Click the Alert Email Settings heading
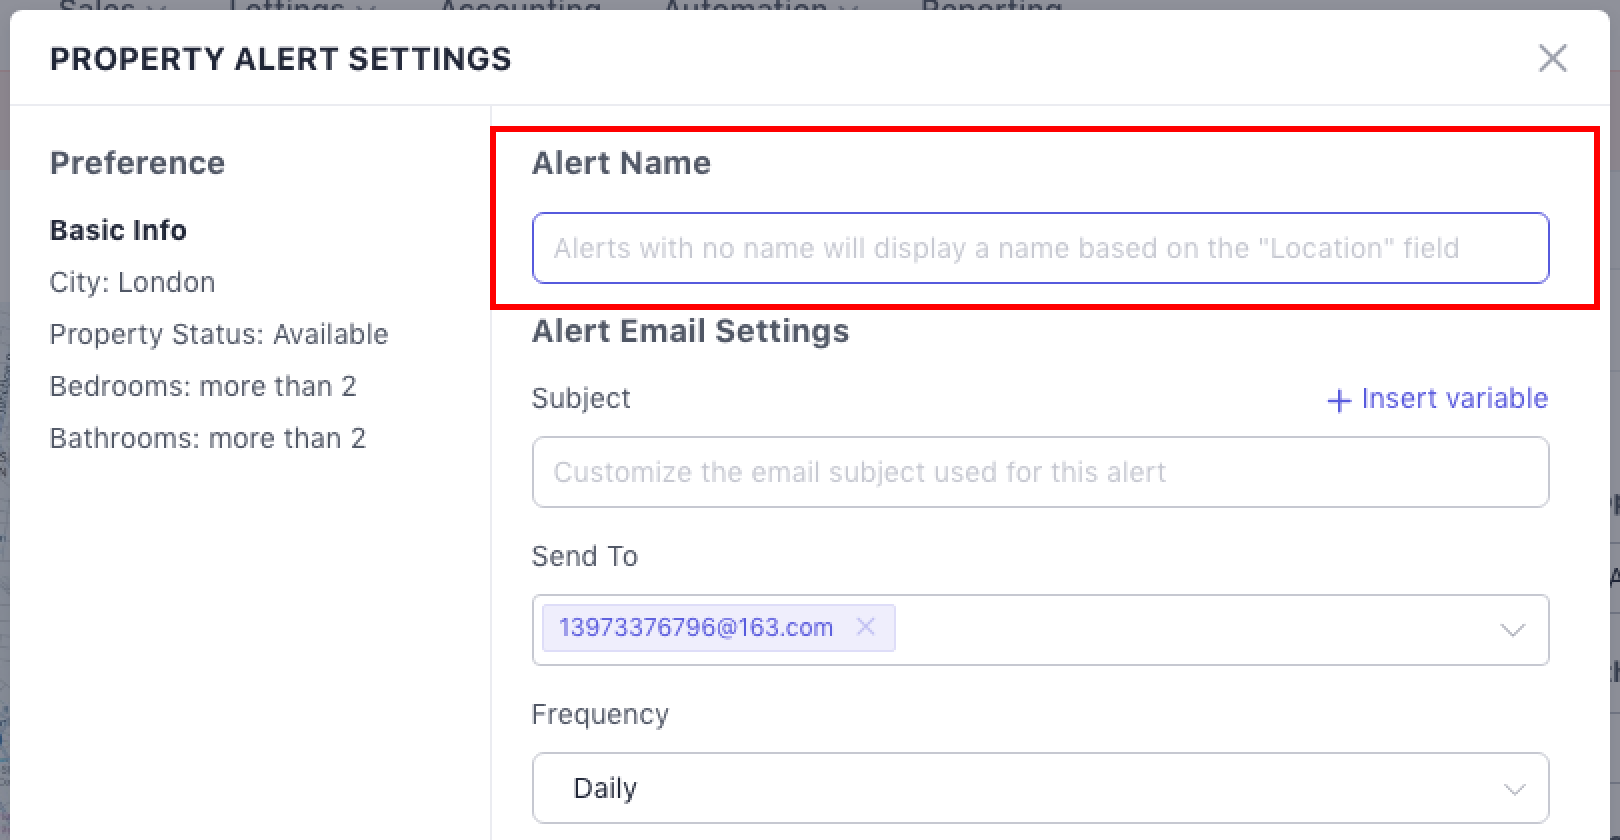The height and width of the screenshot is (840, 1620). (690, 331)
